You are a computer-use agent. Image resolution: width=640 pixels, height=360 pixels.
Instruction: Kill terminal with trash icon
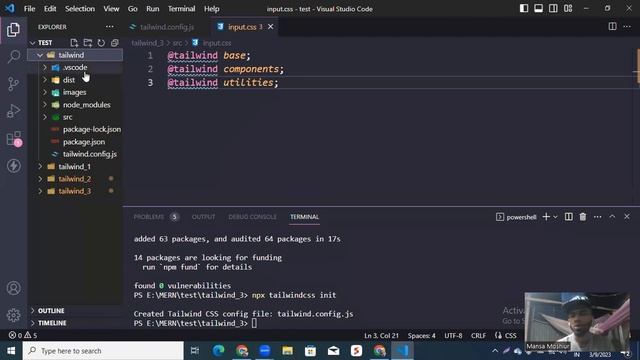click(583, 217)
